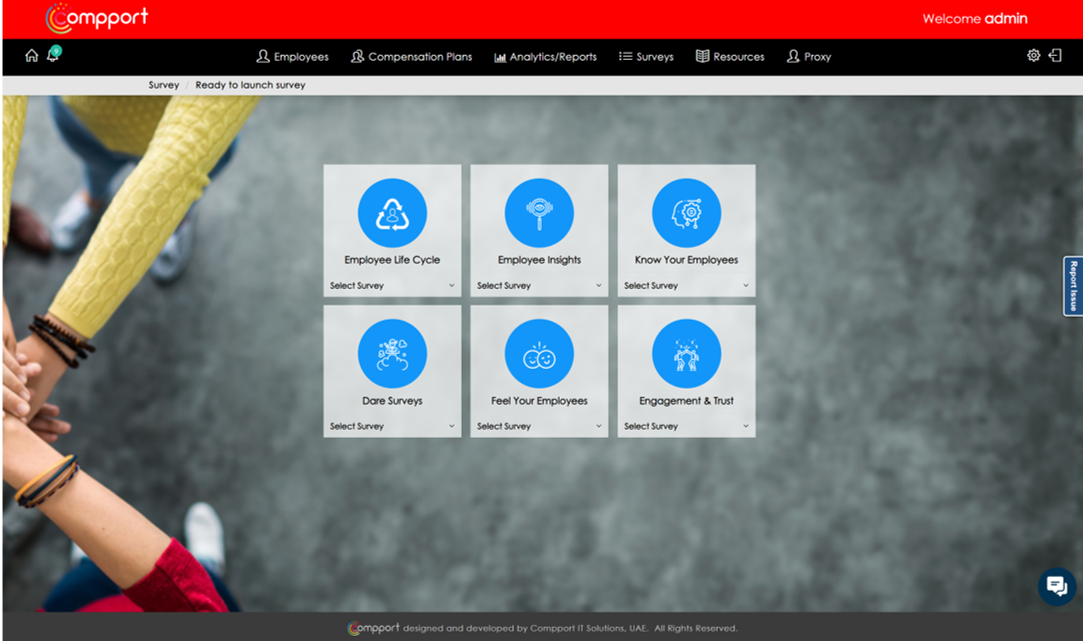1083x641 pixels.
Task: Open the notifications bell
Action: click(x=53, y=54)
